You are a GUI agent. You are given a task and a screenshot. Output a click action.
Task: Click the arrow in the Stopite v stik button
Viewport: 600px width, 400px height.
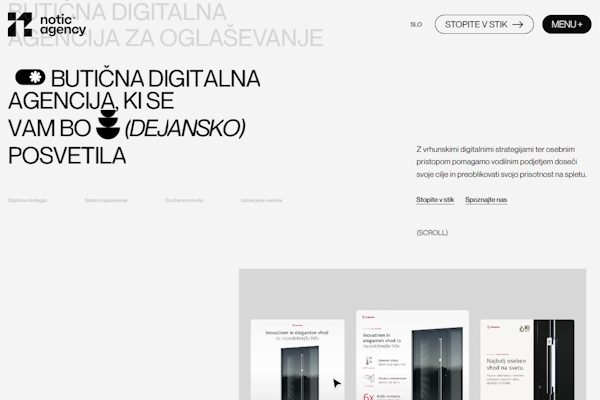point(517,25)
